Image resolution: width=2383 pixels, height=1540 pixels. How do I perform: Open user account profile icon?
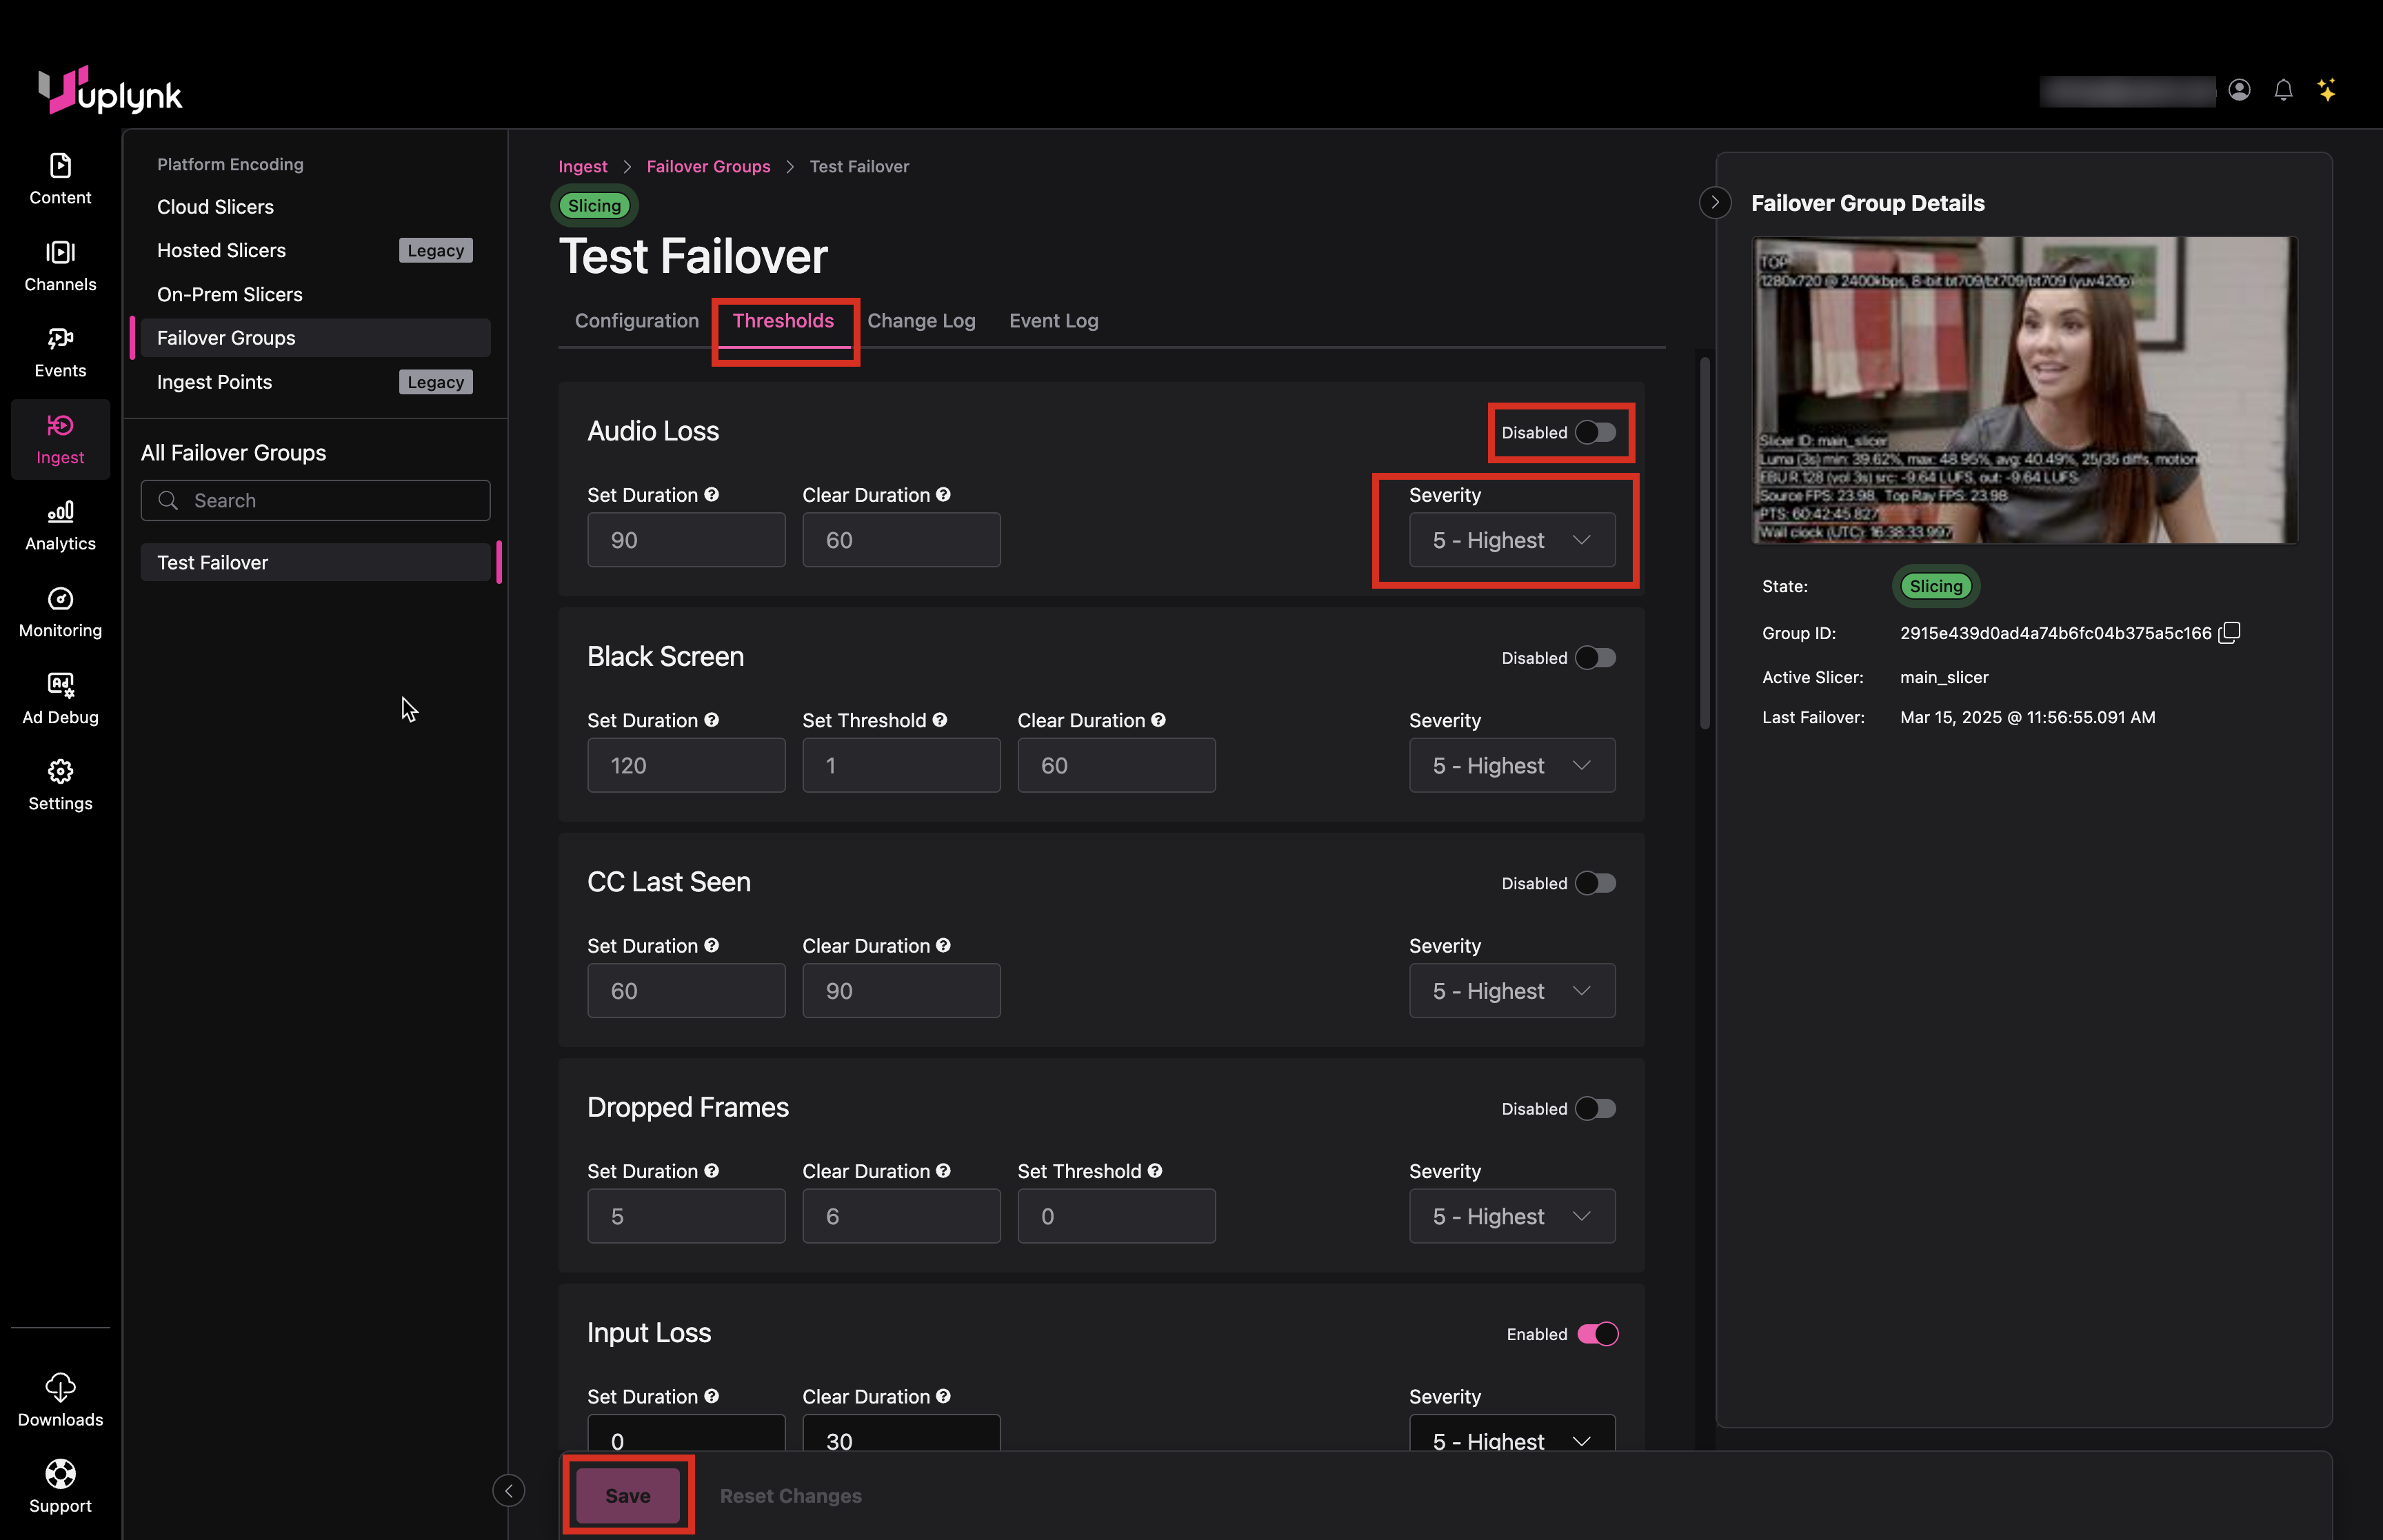tap(2239, 91)
